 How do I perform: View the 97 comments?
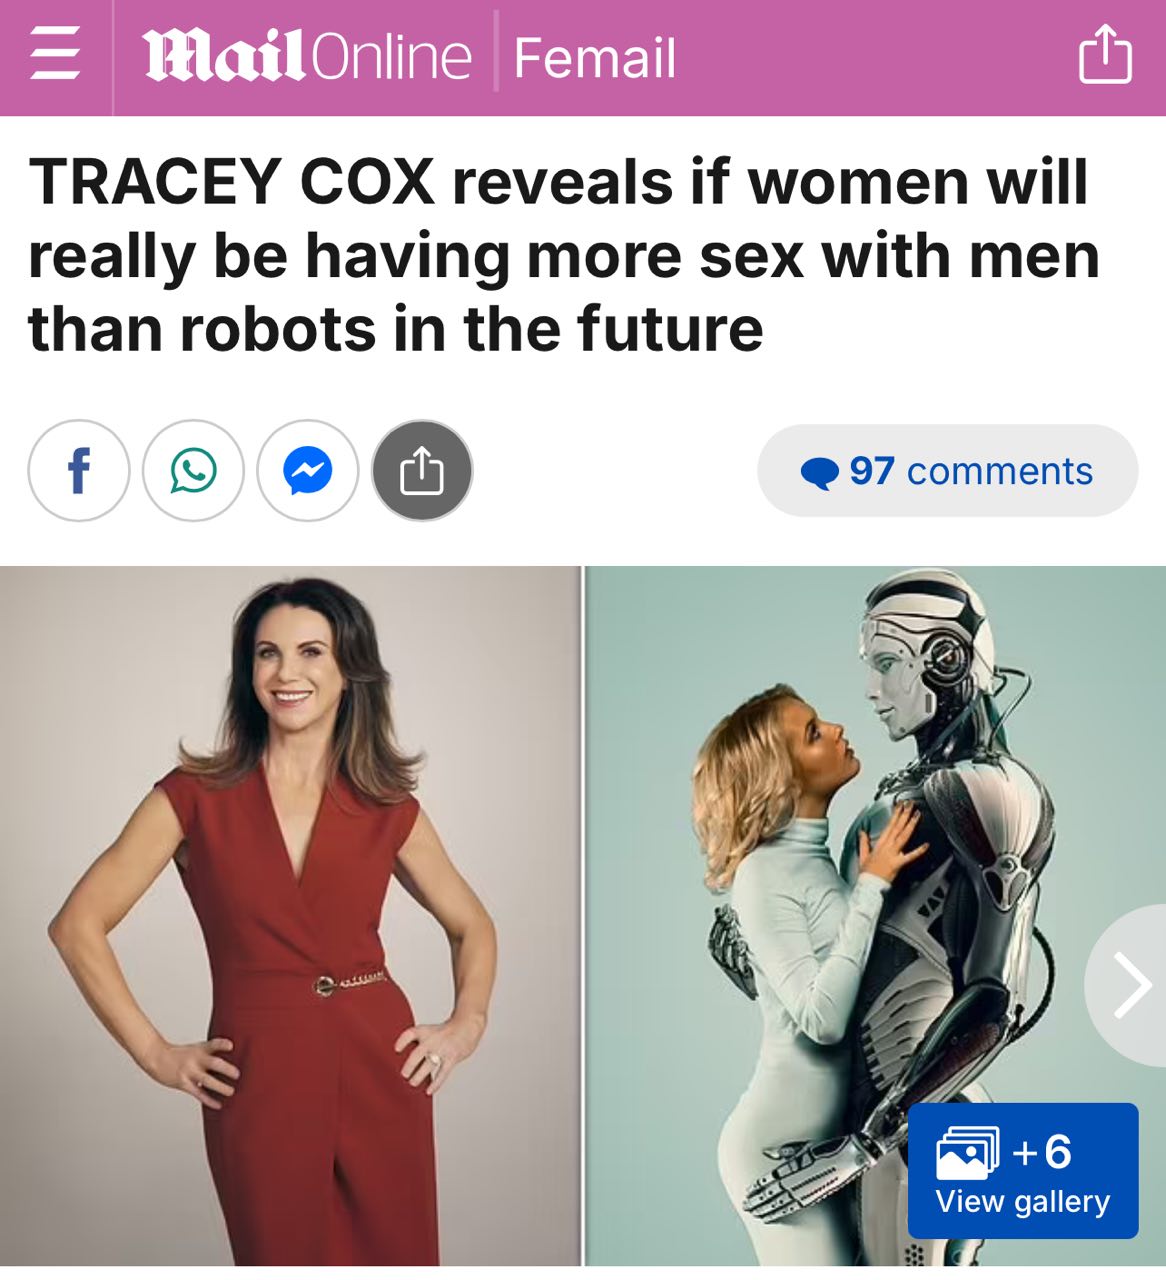click(948, 471)
